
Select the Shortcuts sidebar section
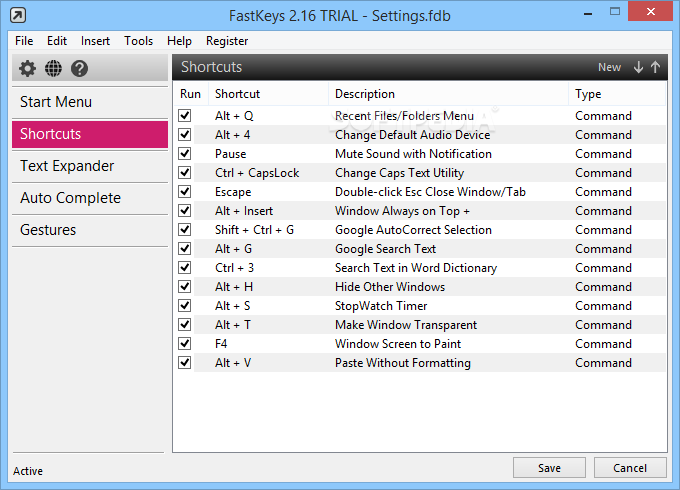click(90, 134)
